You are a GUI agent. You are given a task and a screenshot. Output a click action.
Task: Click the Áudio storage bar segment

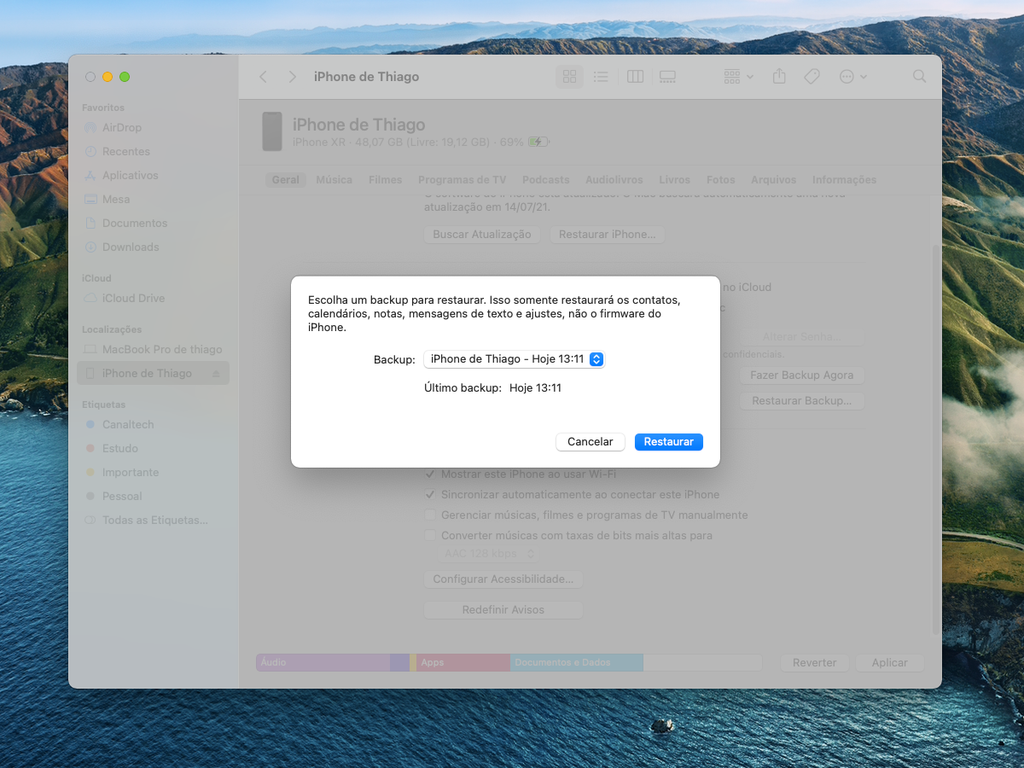pos(323,662)
